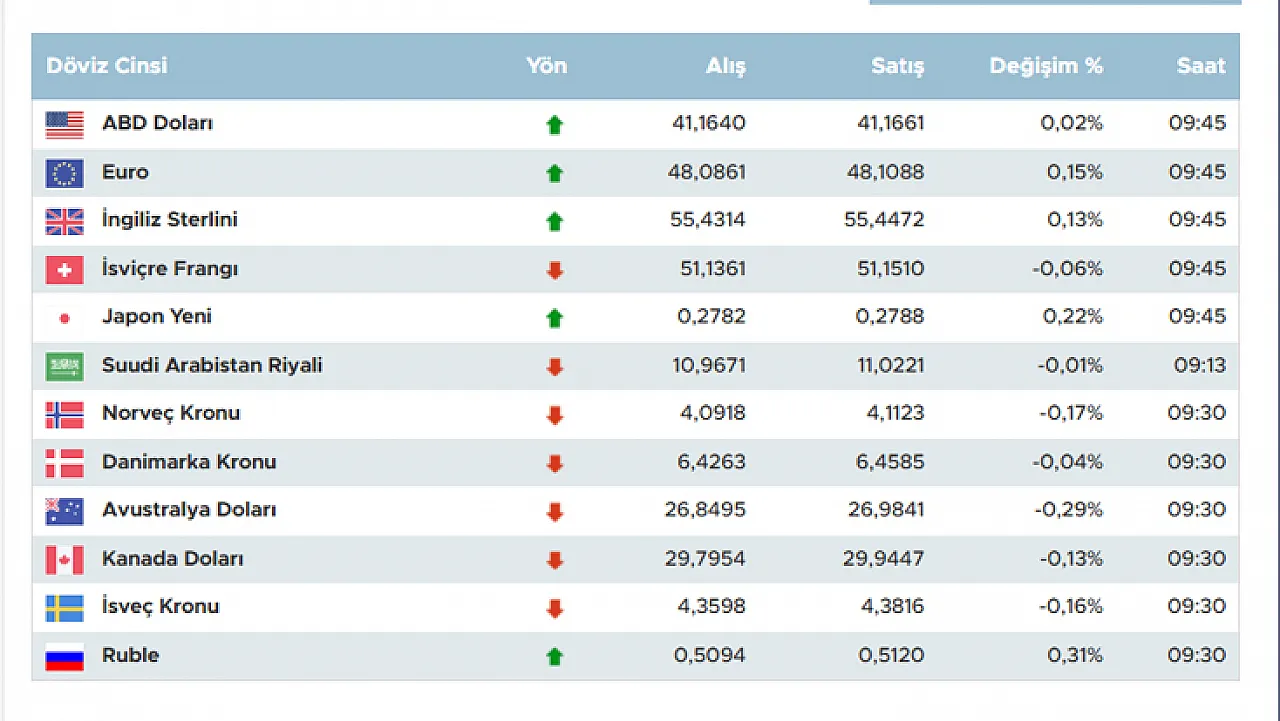Click the Australian flag icon
The image size is (1280, 721).
coord(64,511)
